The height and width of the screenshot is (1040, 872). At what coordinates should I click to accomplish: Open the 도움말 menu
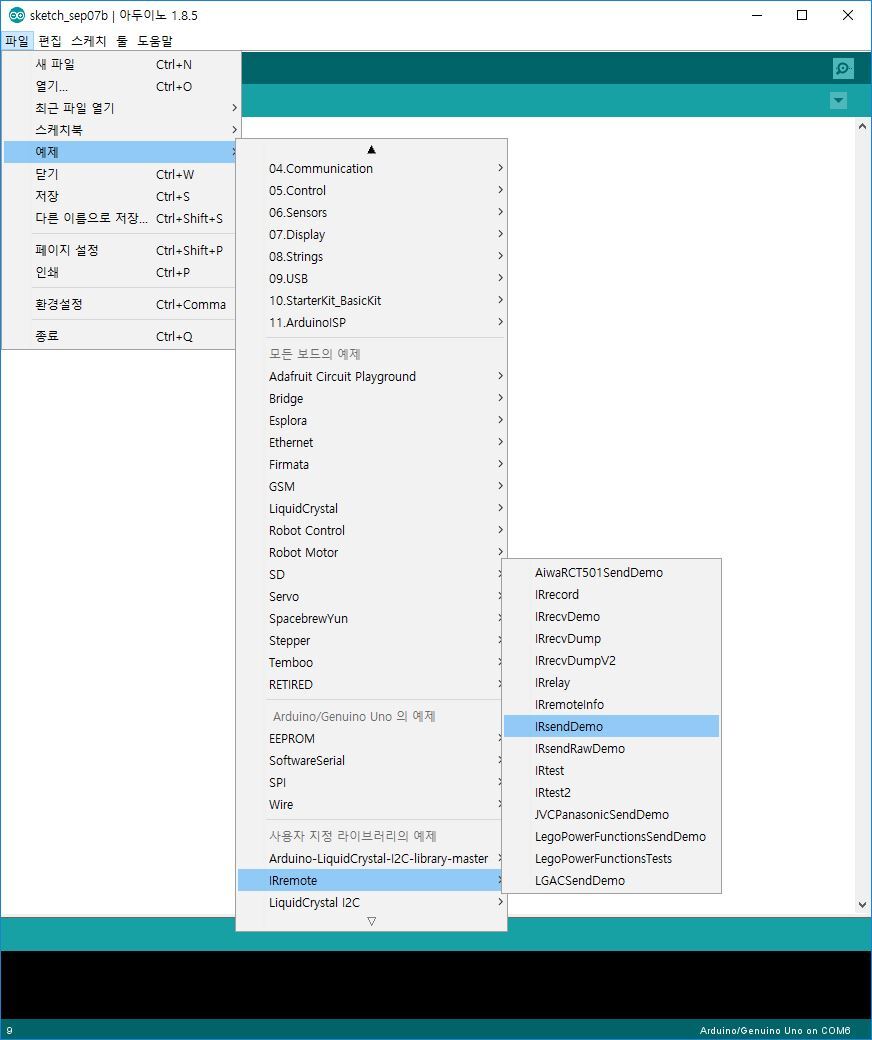(x=155, y=40)
